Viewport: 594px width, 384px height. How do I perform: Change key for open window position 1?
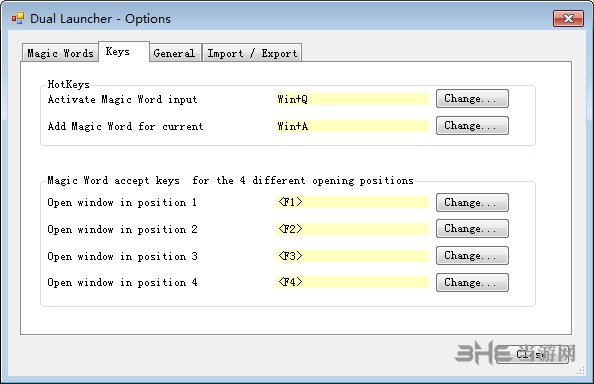(472, 202)
